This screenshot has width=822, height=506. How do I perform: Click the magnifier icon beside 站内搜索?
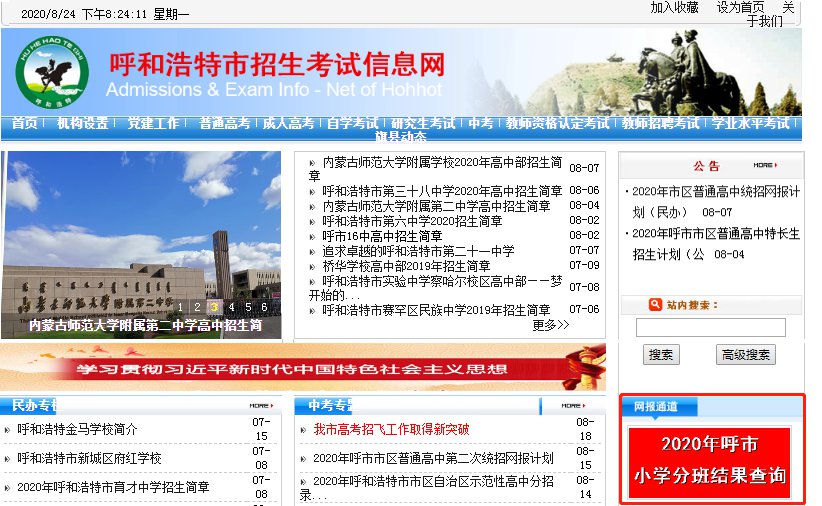tap(655, 304)
